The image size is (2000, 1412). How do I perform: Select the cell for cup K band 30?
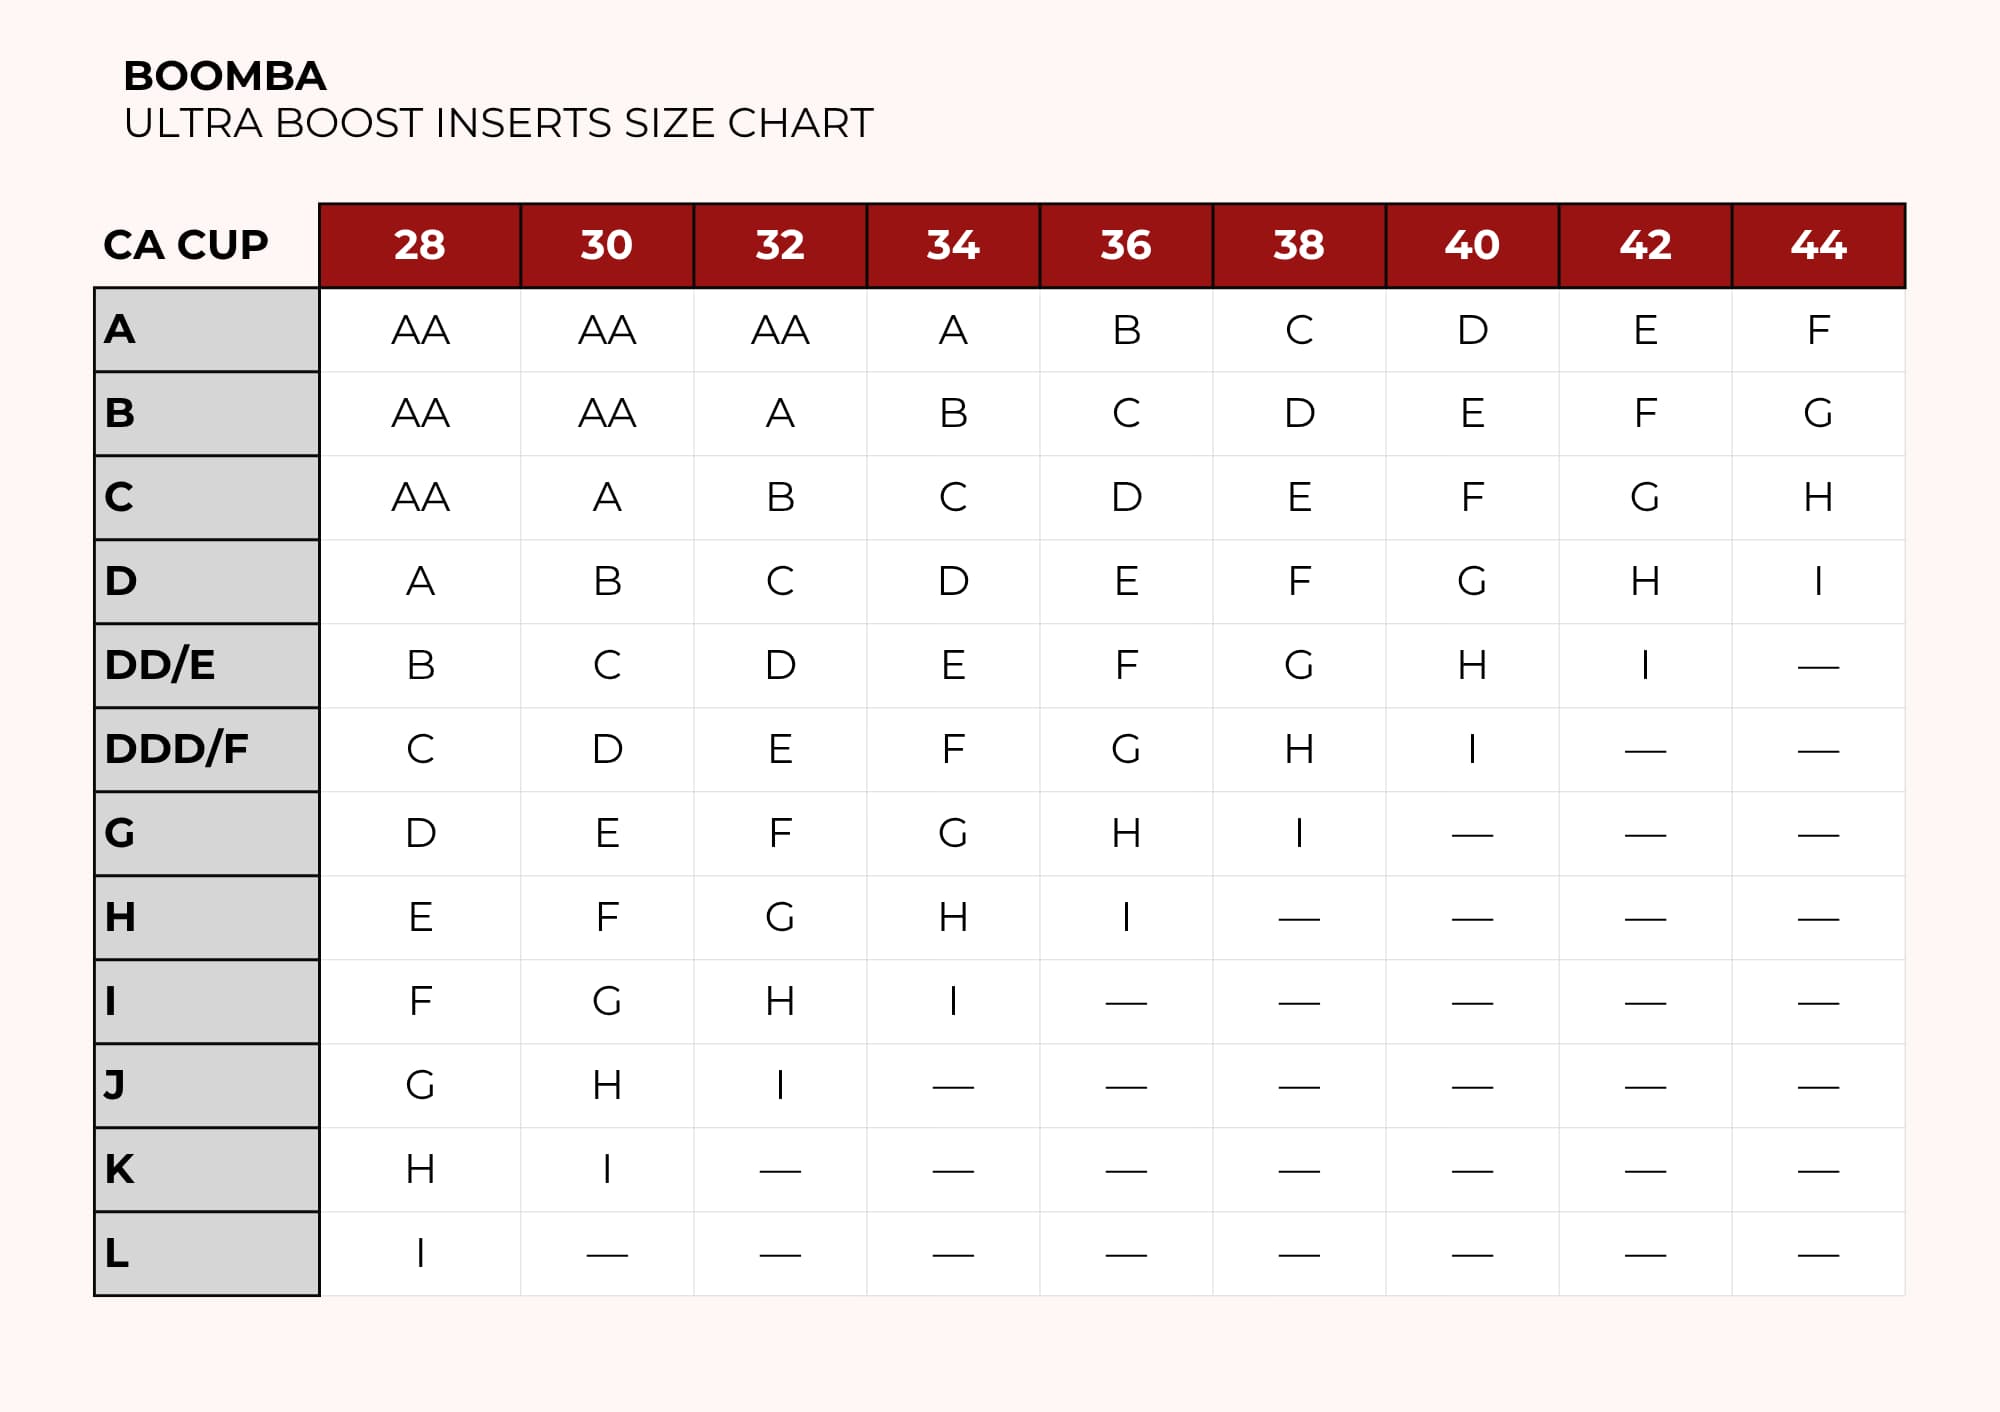point(607,1169)
